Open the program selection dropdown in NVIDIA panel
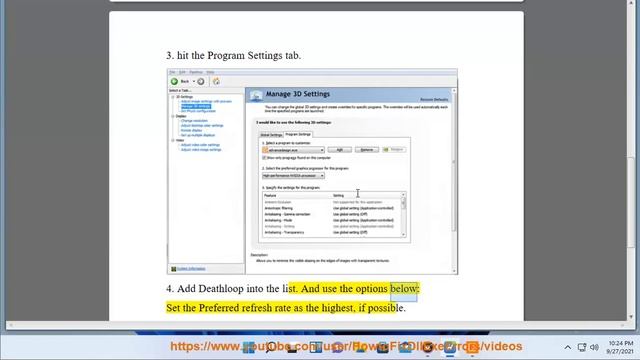The image size is (640, 360). click(293, 150)
